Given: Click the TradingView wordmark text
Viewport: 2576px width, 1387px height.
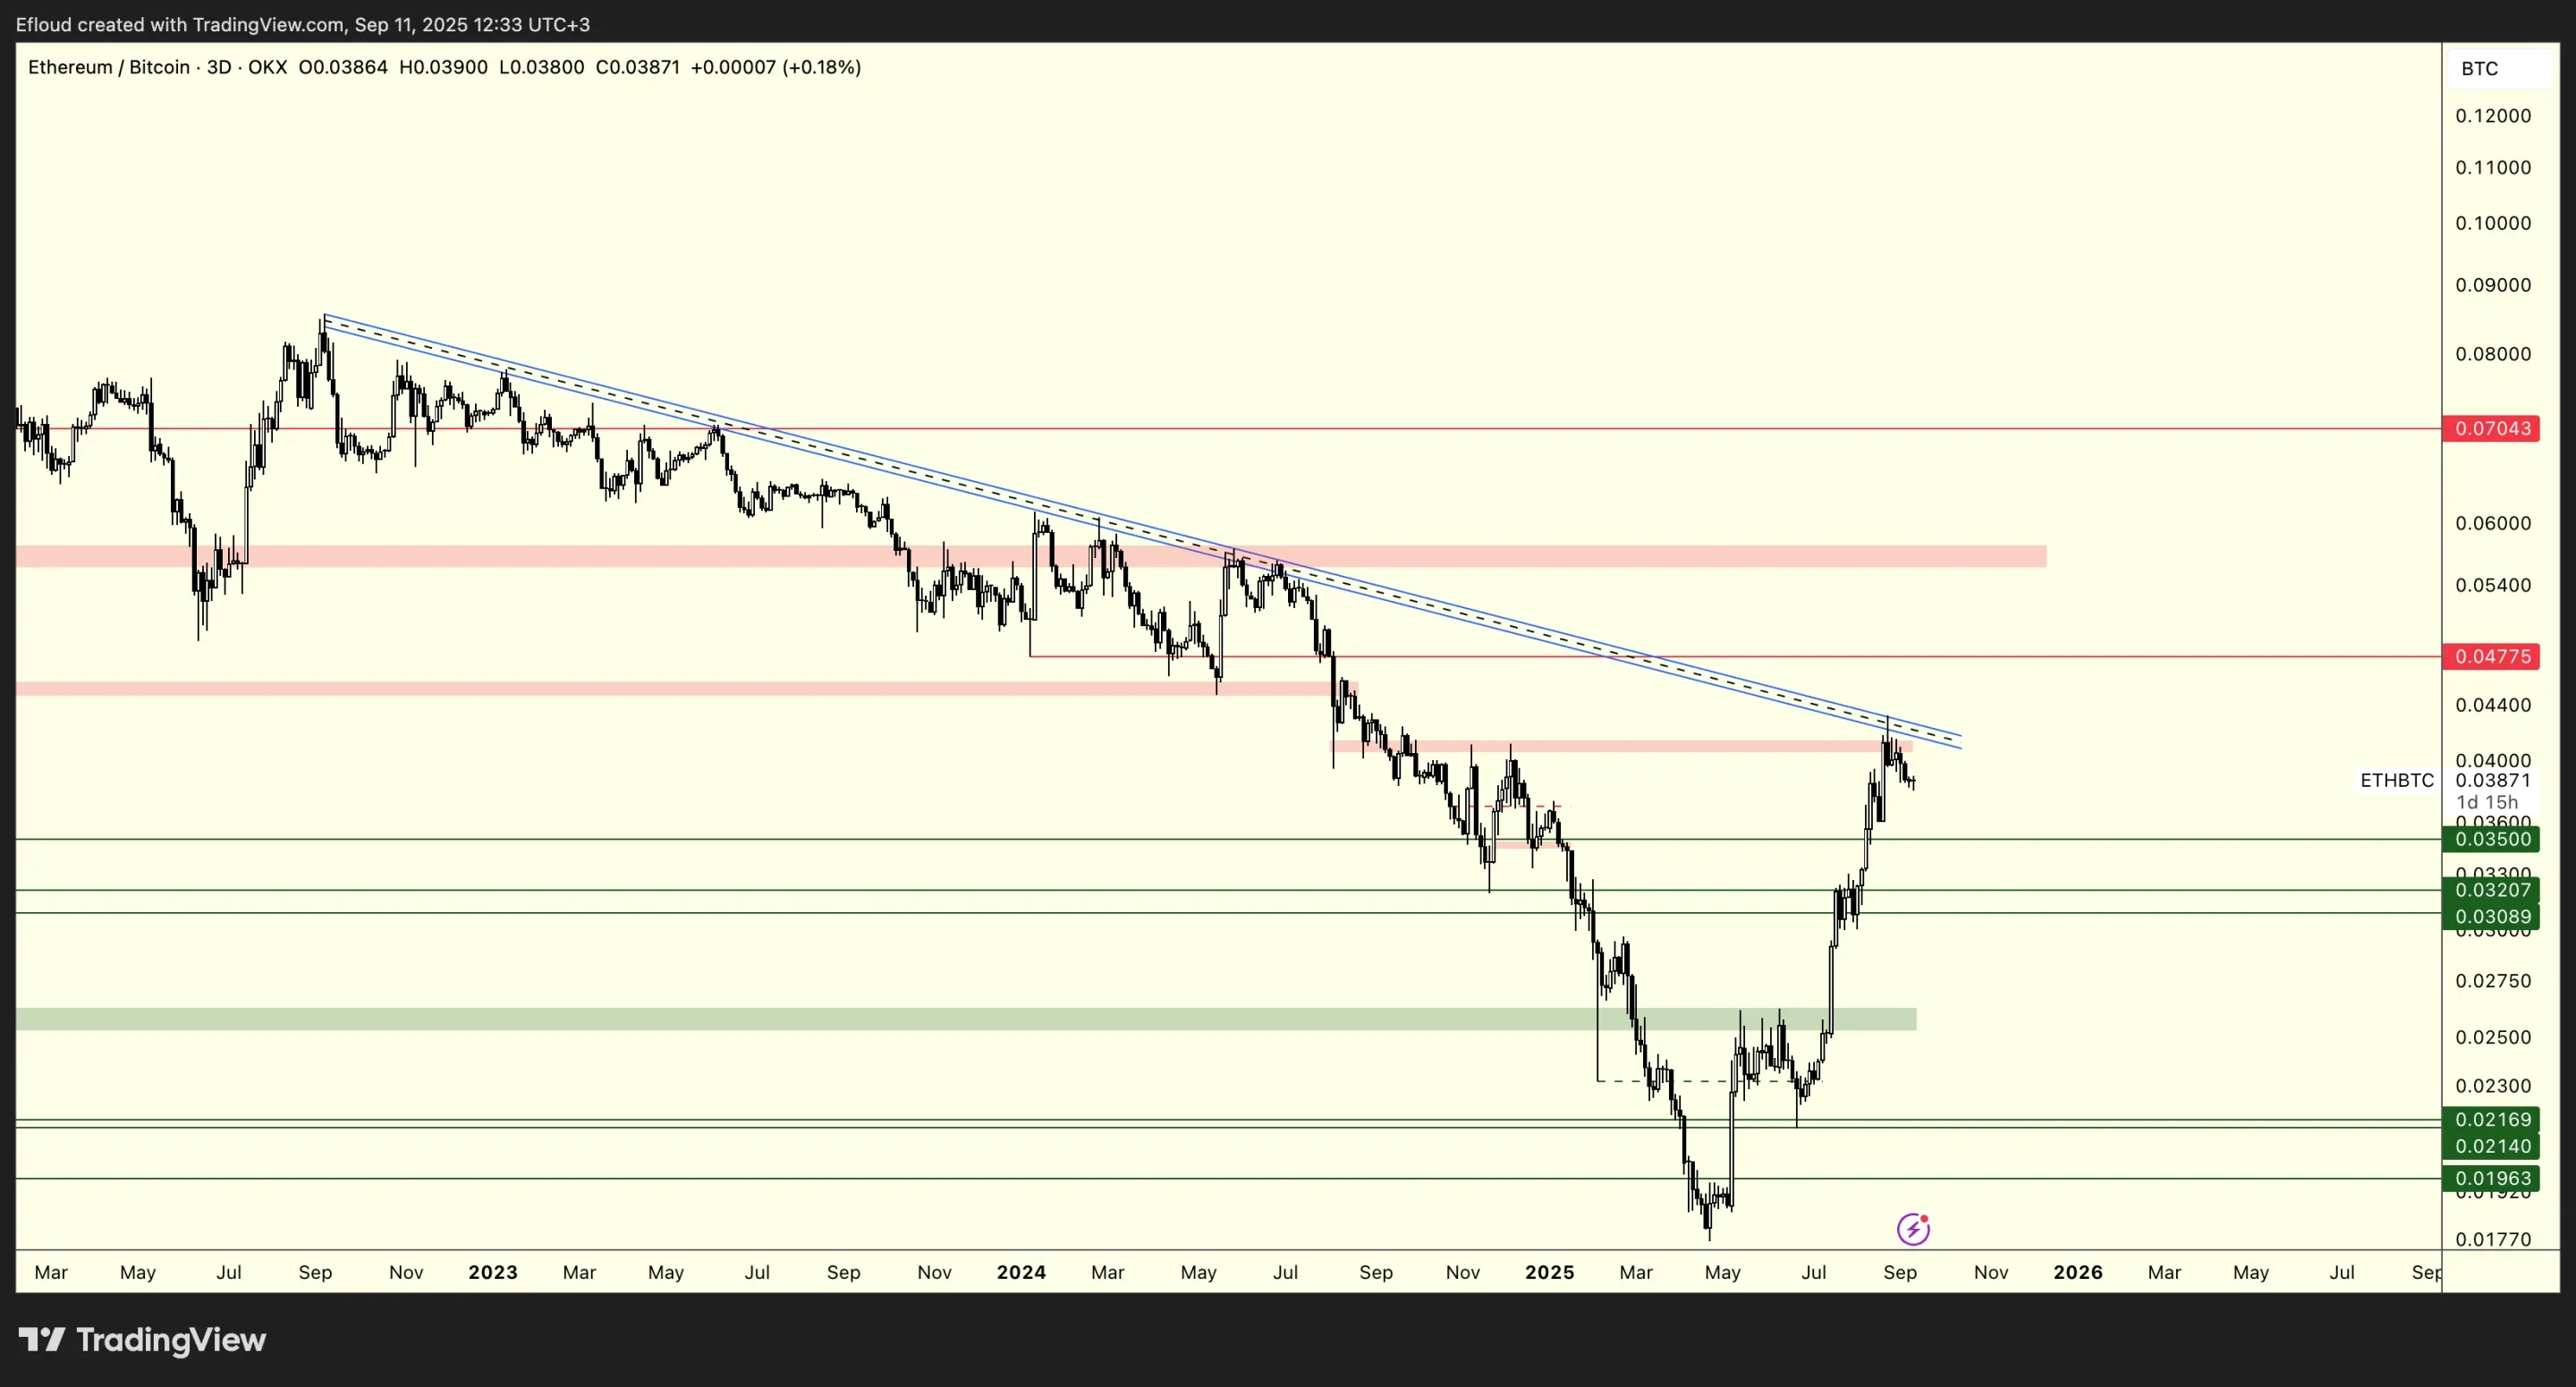Looking at the screenshot, I should tap(171, 1340).
